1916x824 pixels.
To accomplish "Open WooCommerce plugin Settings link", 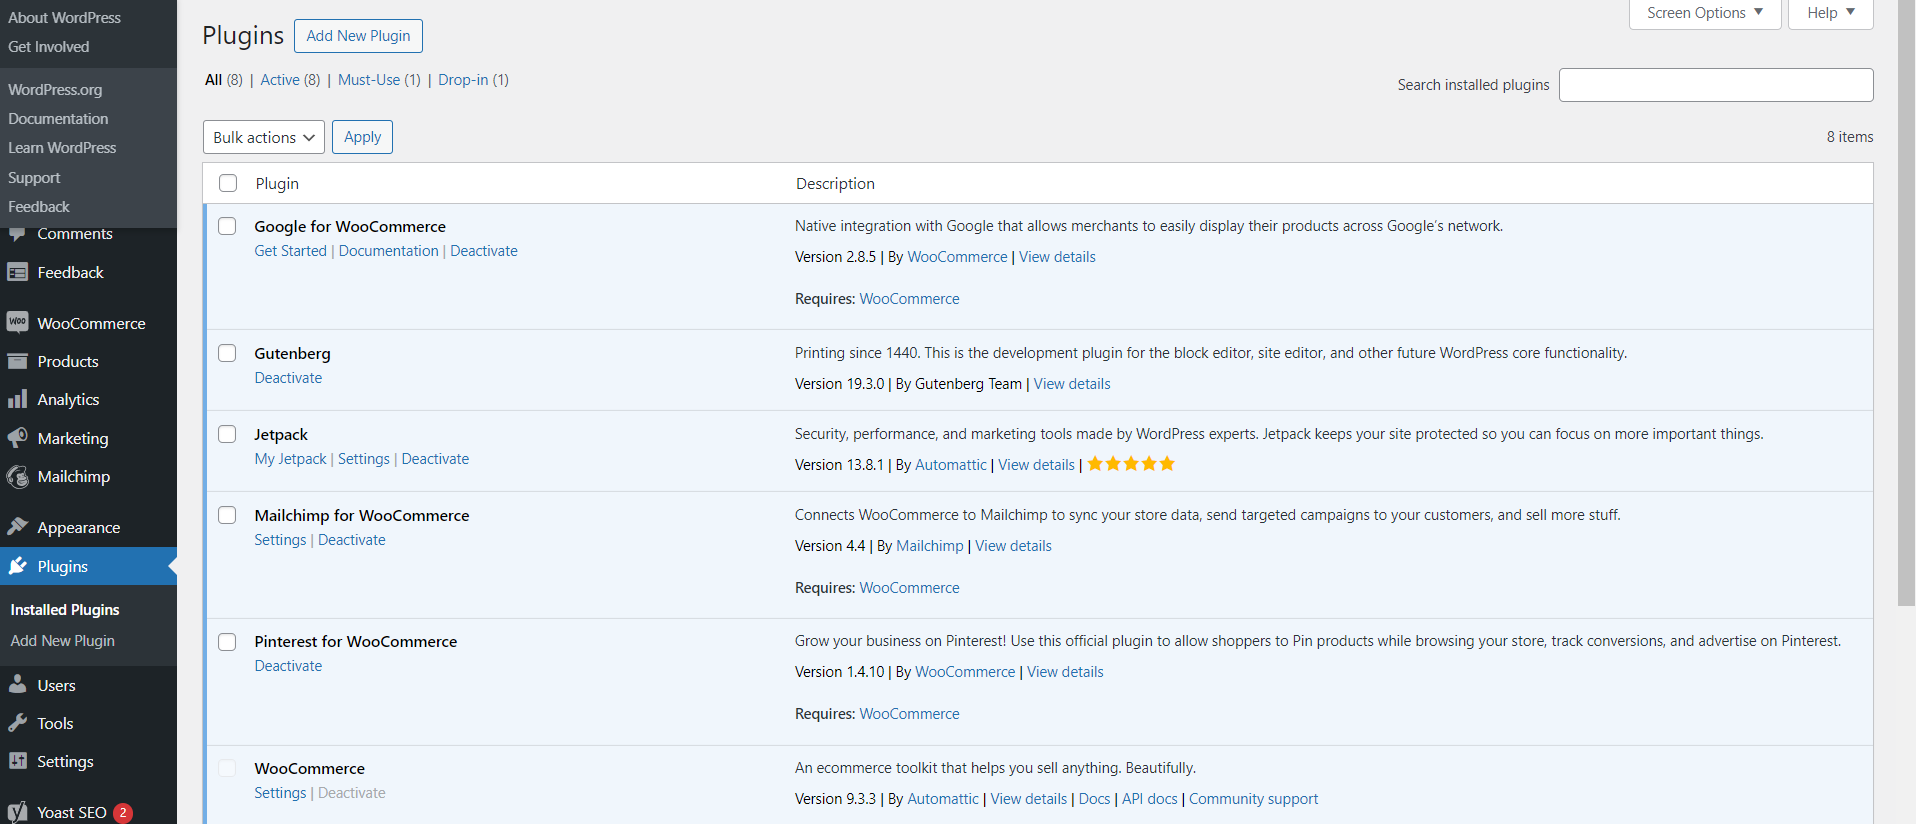I will click(x=280, y=793).
